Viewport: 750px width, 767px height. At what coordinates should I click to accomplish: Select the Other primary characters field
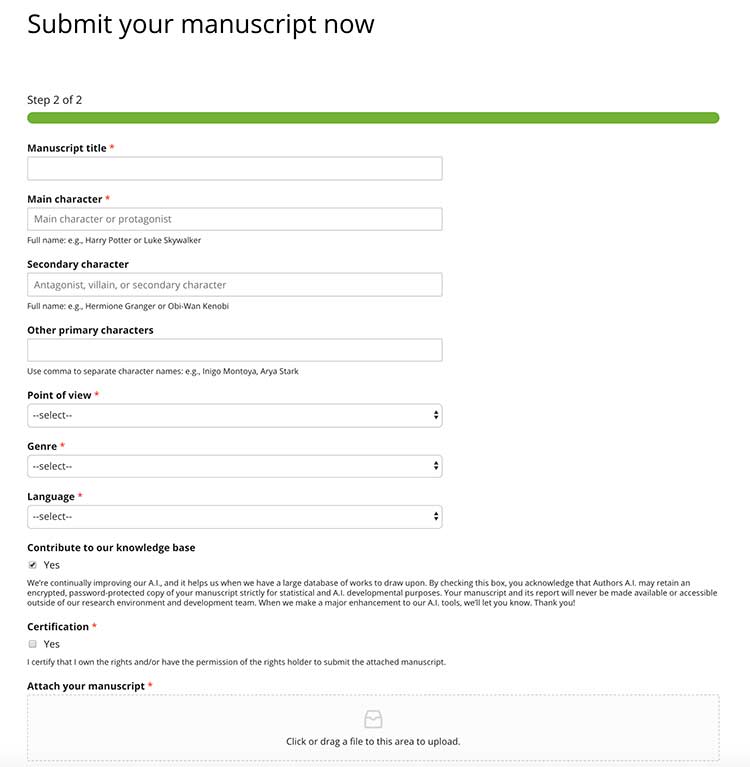[x=234, y=350]
